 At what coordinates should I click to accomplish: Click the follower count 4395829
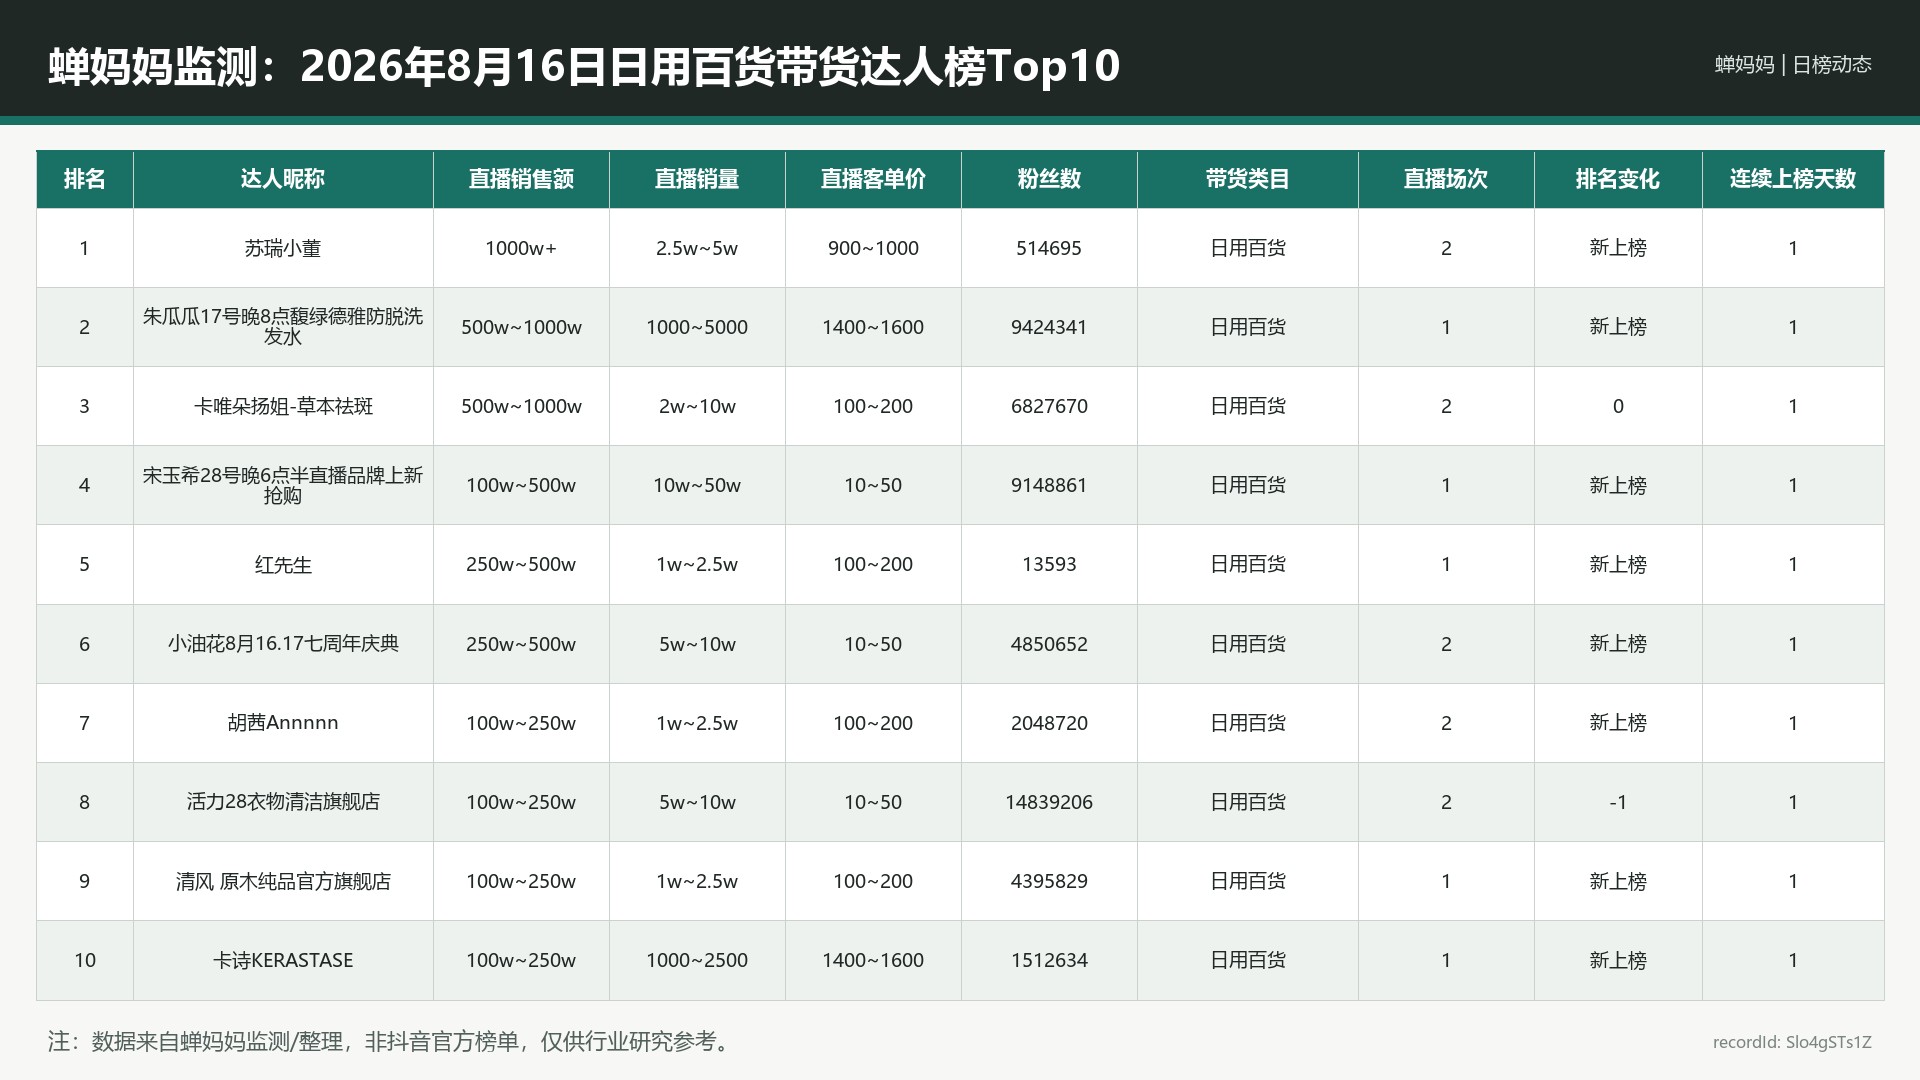(1049, 881)
